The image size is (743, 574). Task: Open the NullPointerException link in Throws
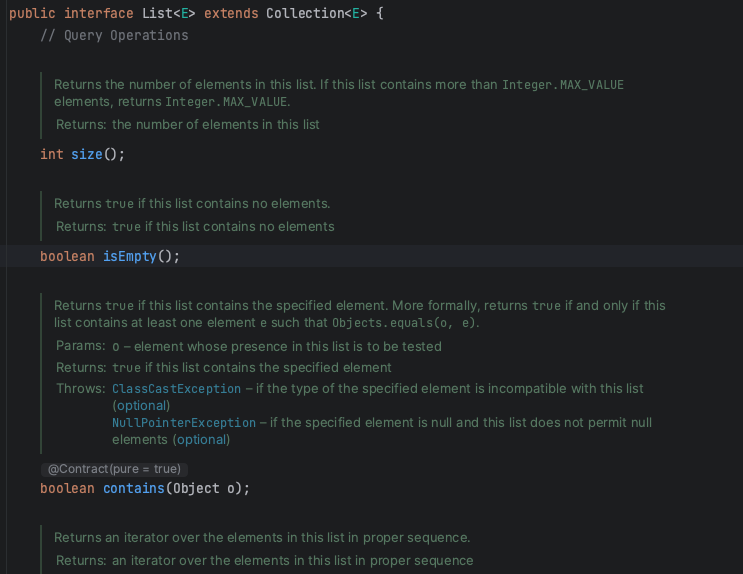tap(184, 423)
